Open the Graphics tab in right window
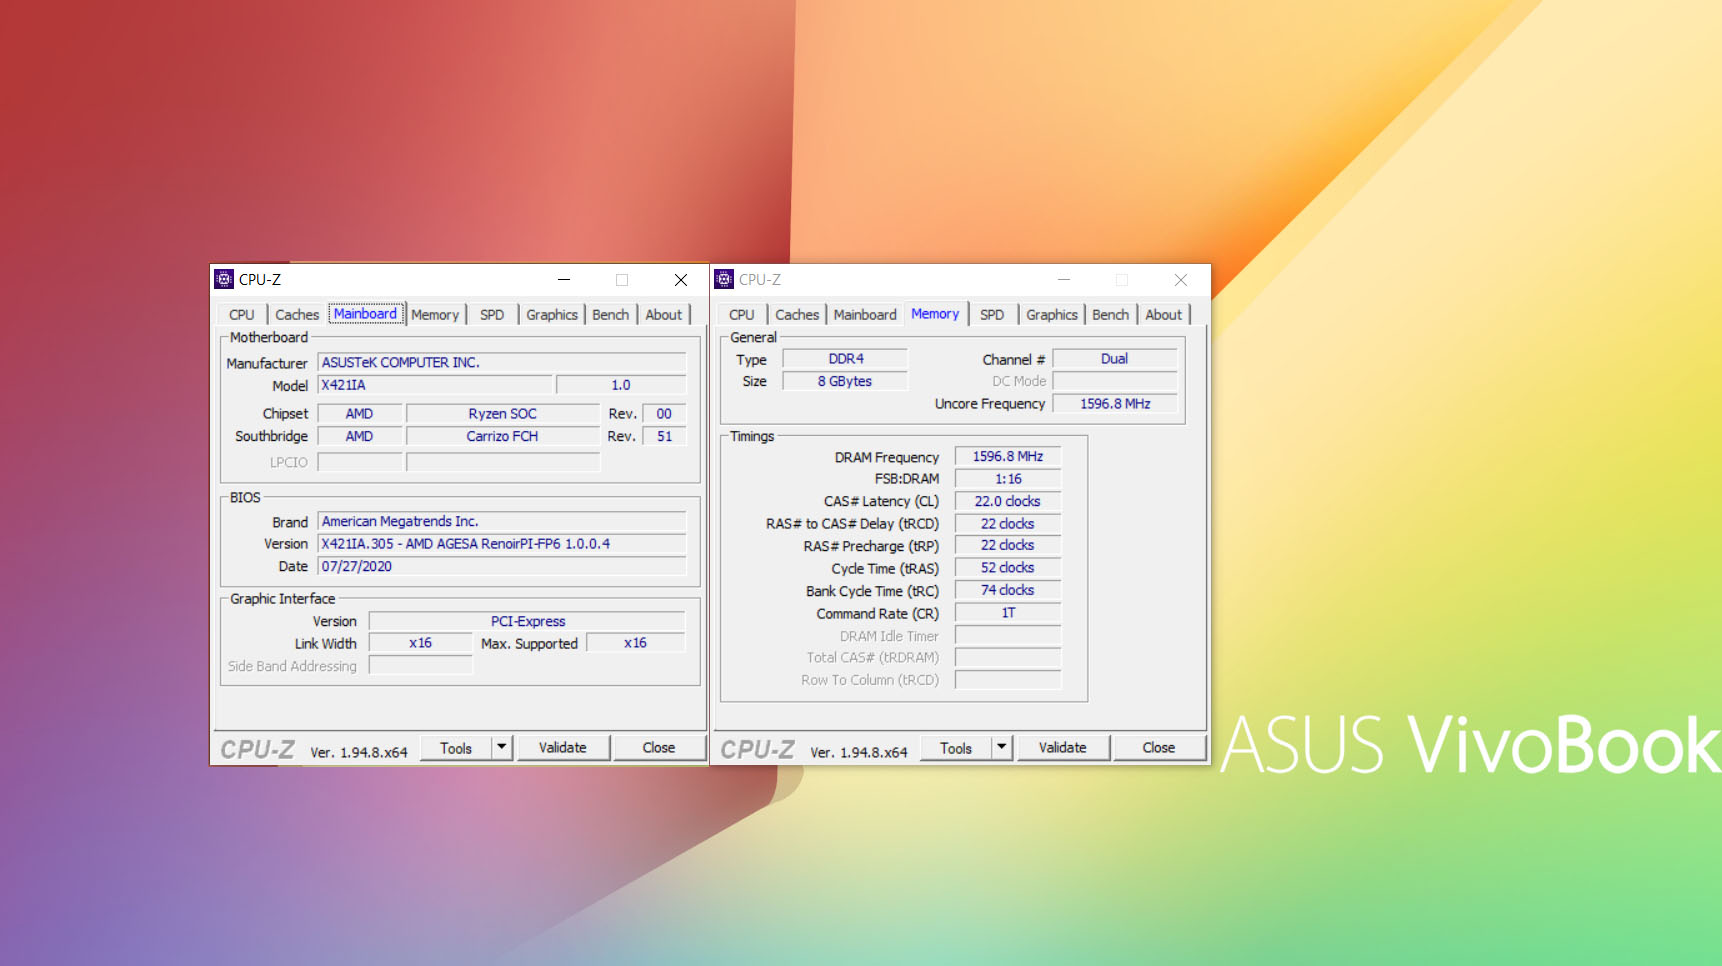 tap(1052, 314)
